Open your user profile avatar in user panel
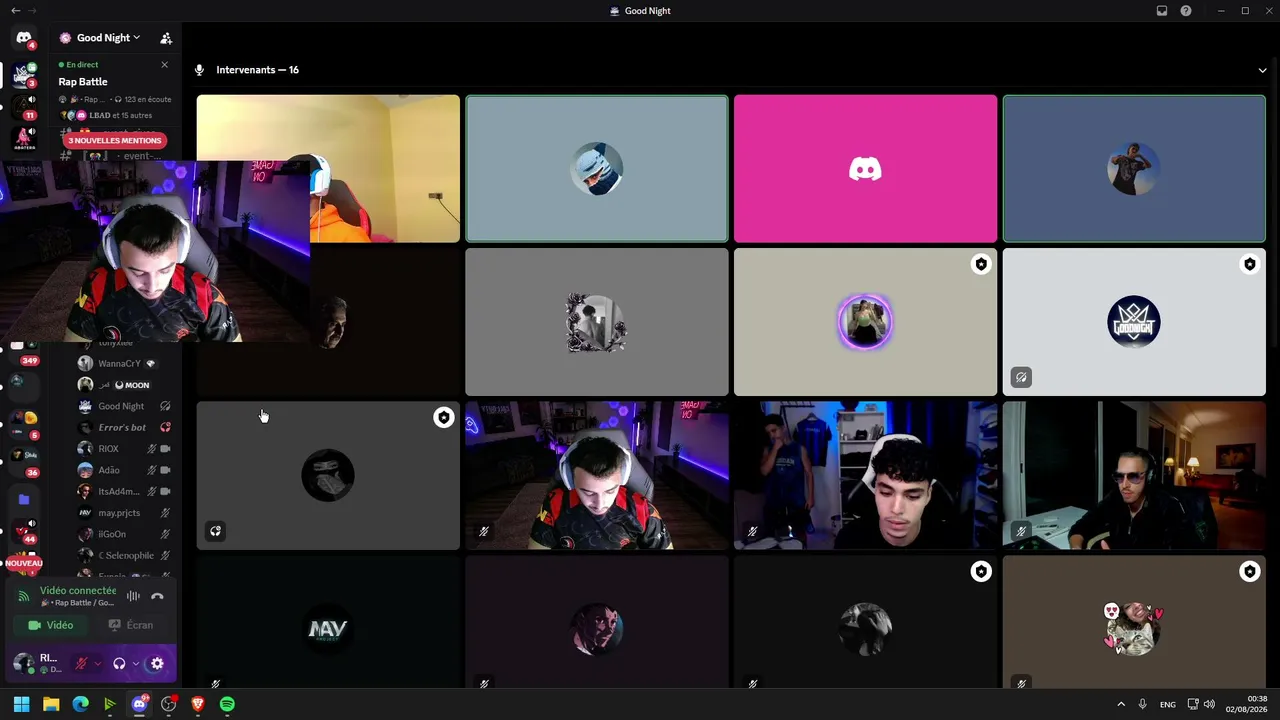The height and width of the screenshot is (720, 1280). click(23, 663)
